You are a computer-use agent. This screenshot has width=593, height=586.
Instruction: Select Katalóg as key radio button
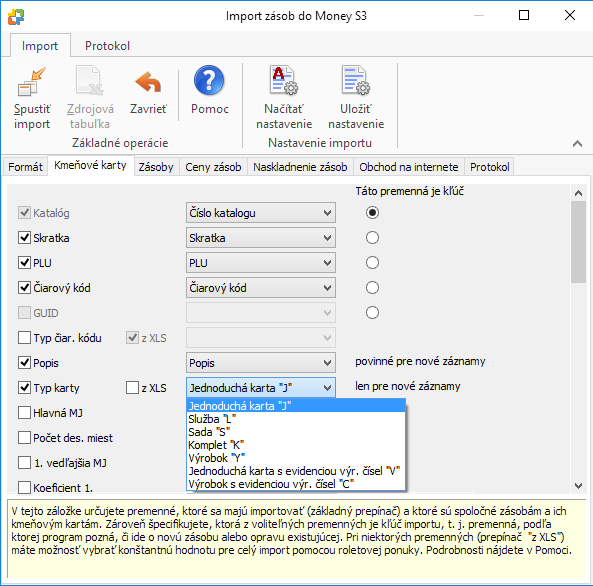pos(372,213)
